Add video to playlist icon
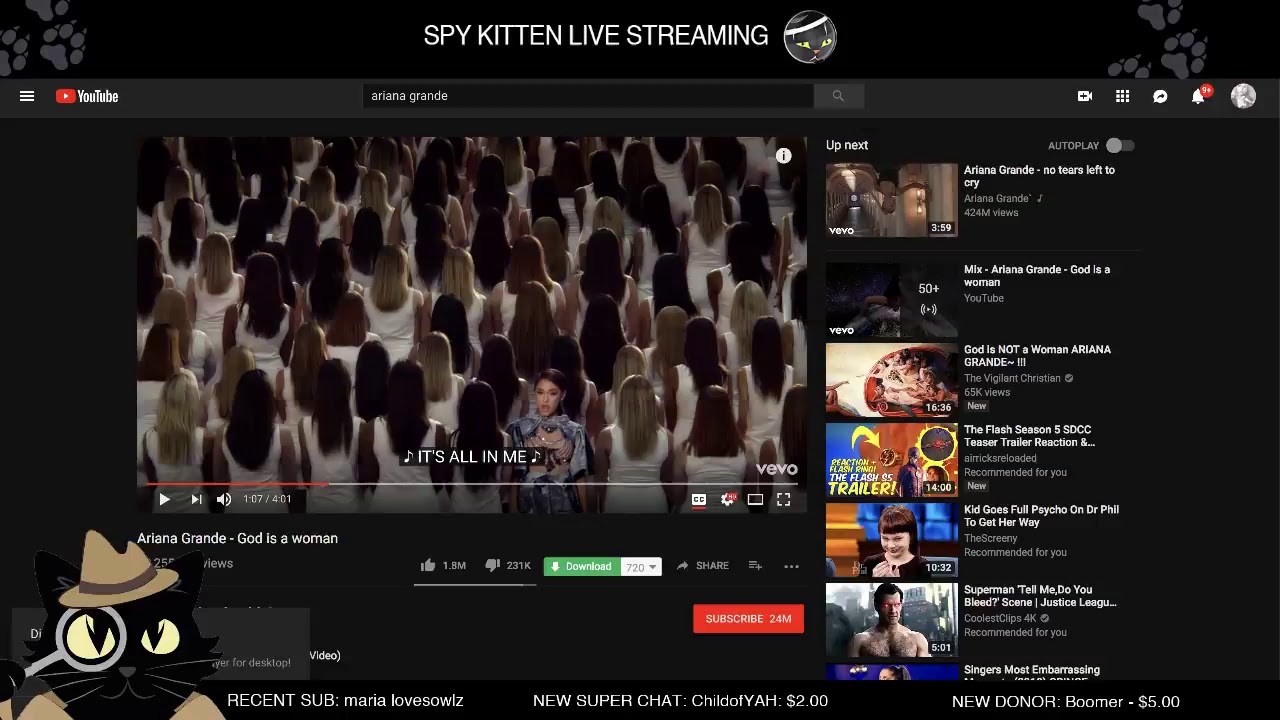Image resolution: width=1280 pixels, height=720 pixels. pos(755,566)
